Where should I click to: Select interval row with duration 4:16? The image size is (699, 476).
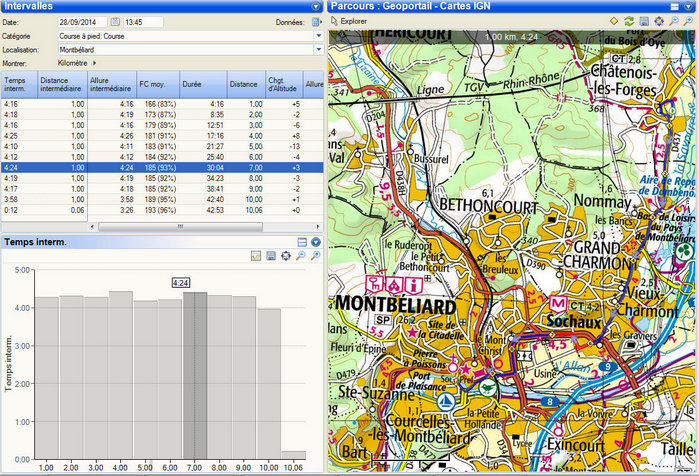tap(162, 104)
